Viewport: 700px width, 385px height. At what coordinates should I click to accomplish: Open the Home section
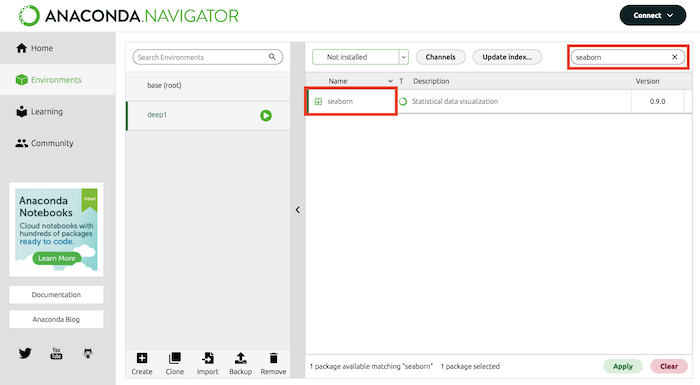[x=58, y=48]
